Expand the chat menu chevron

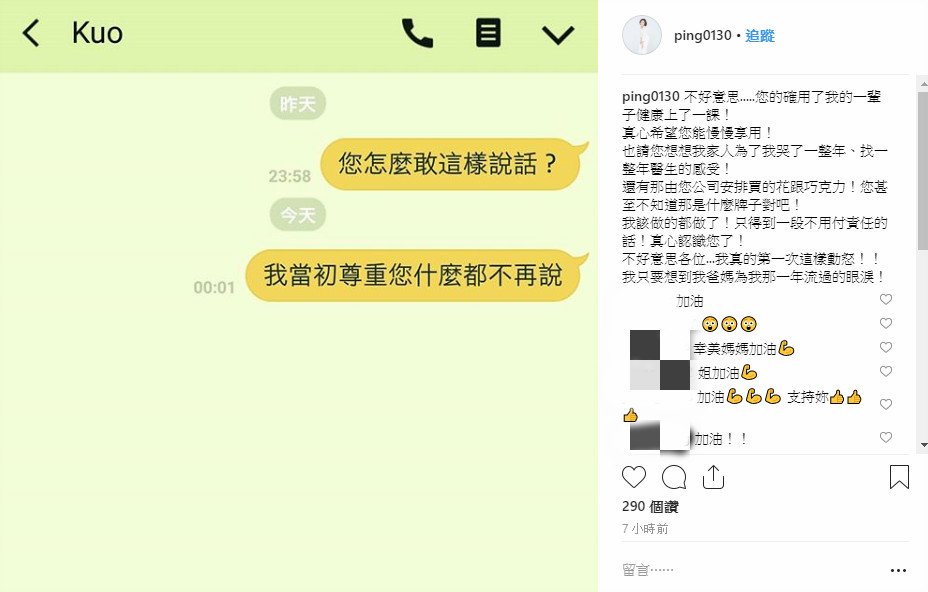pyautogui.click(x=558, y=35)
